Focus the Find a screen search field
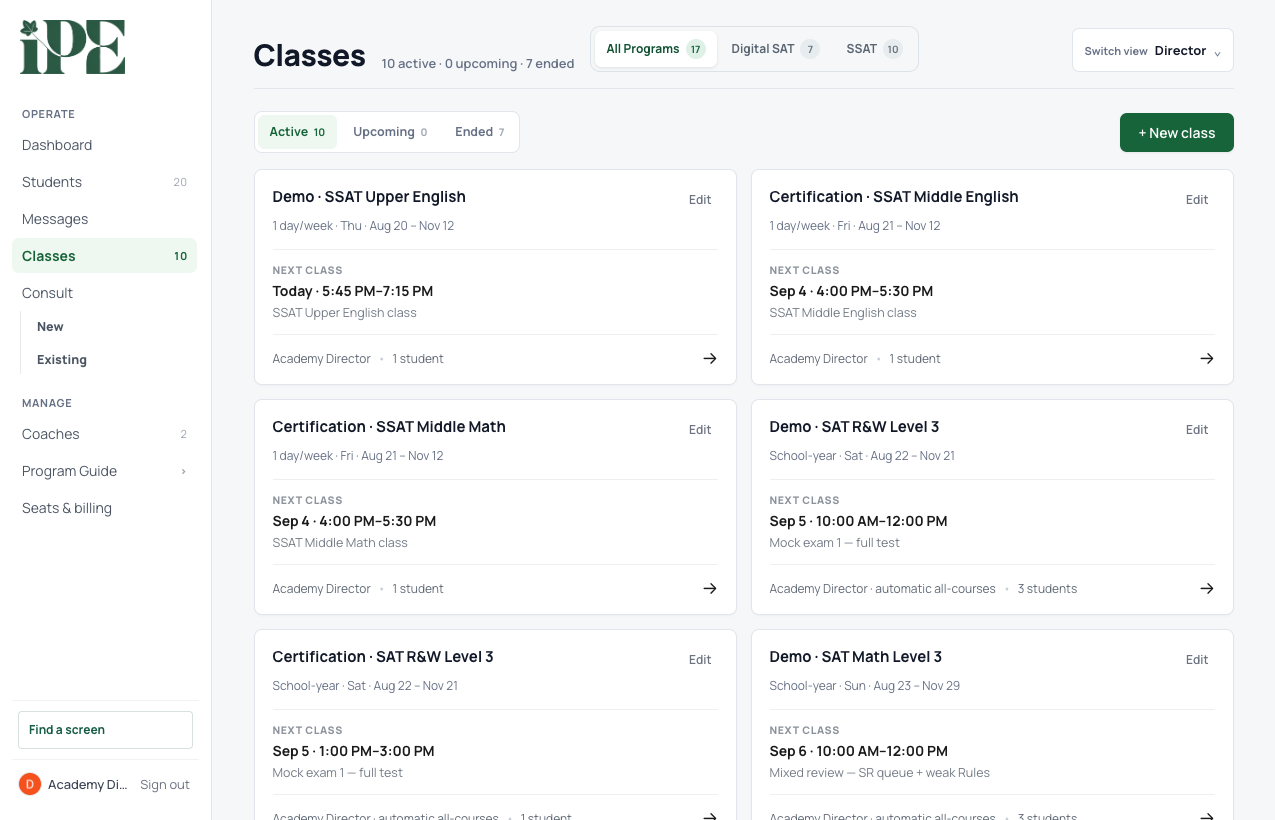1275x820 pixels. (x=105, y=730)
